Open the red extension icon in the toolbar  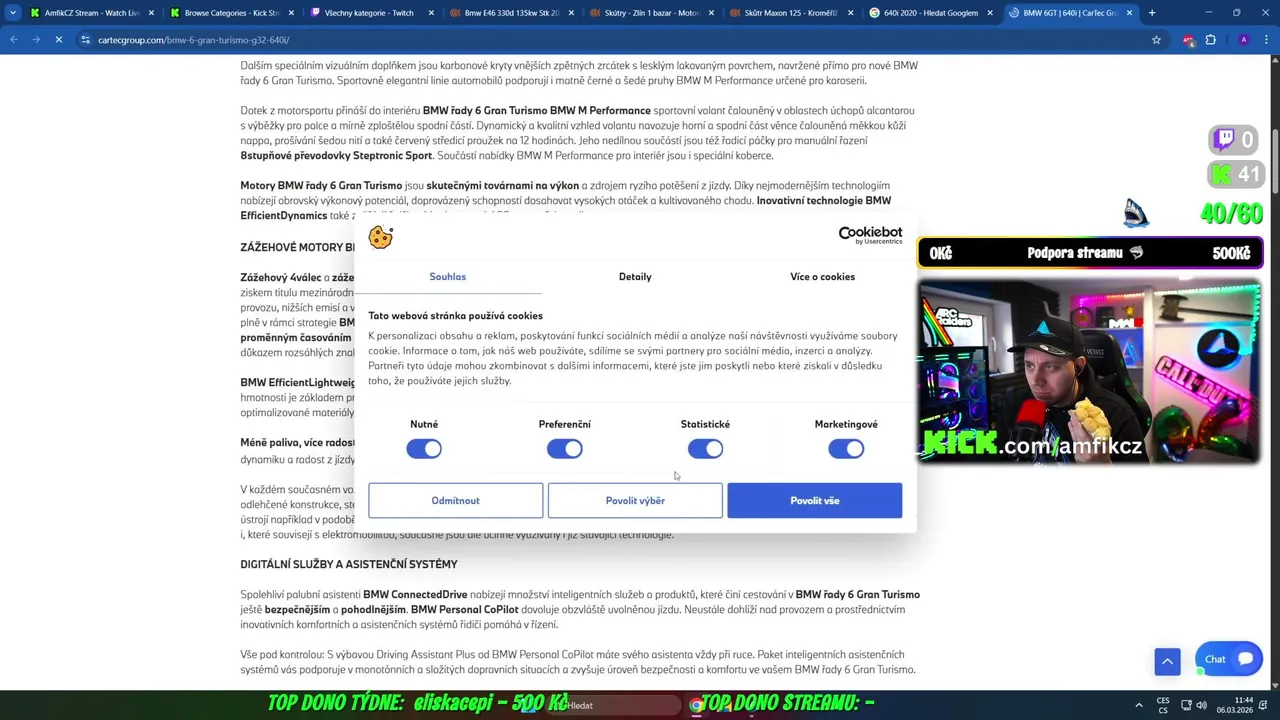coord(1188,40)
